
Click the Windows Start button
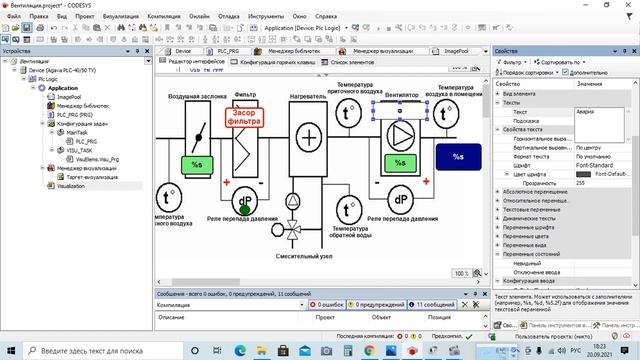(11, 351)
